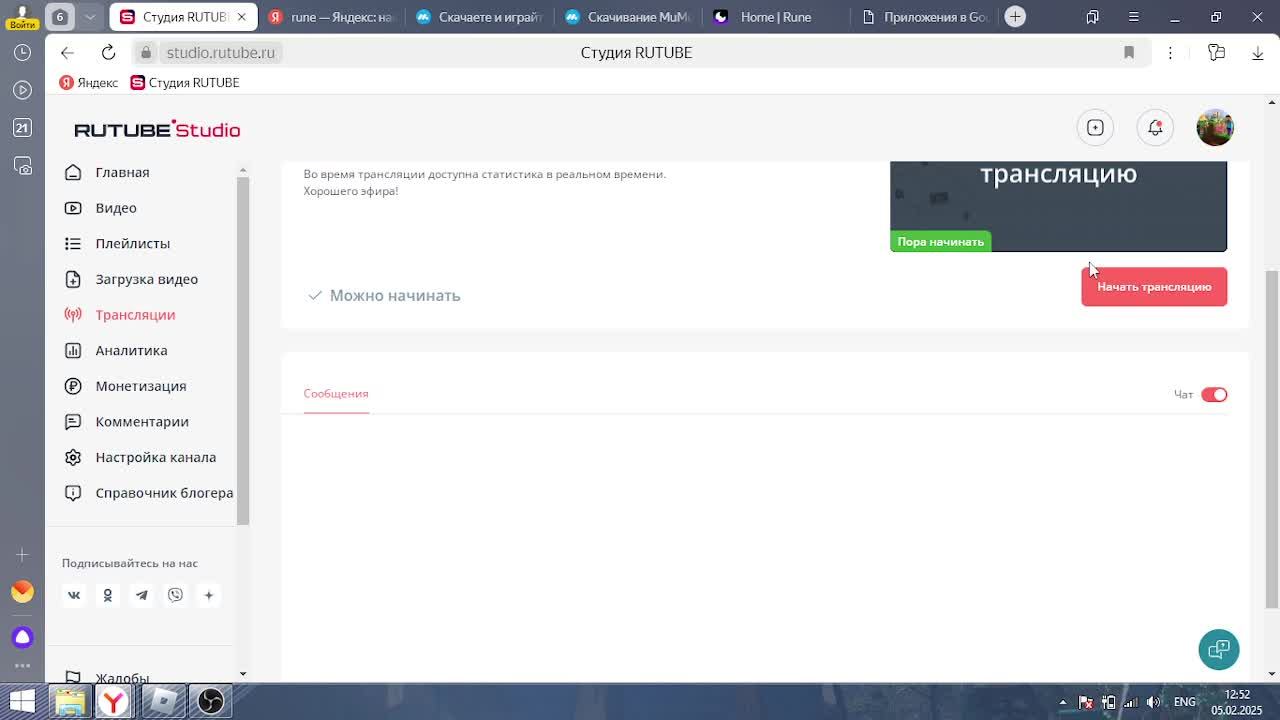The height and width of the screenshot is (720, 1280).
Task: Click the Загрузка видео upload icon
Action: click(73, 279)
